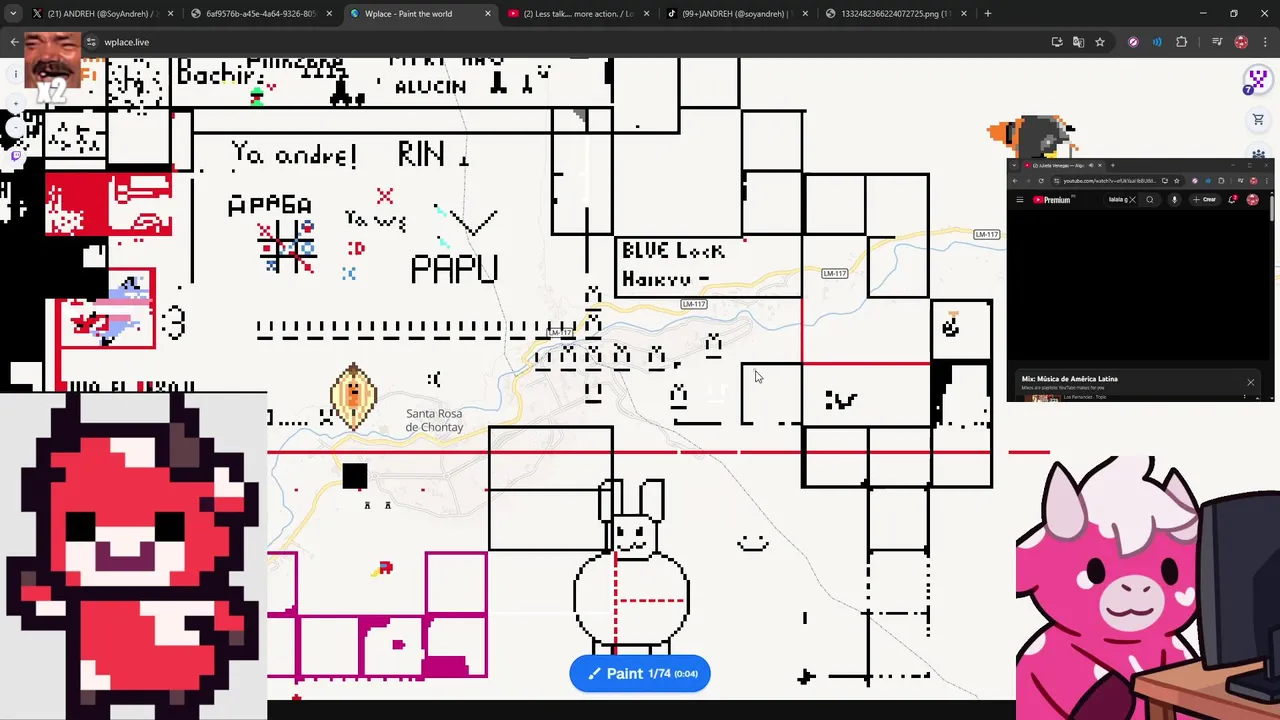Image resolution: width=1280 pixels, height=720 pixels.
Task: Switch to the ANDREH (@SoyAndreh) X tab
Action: (x=101, y=14)
